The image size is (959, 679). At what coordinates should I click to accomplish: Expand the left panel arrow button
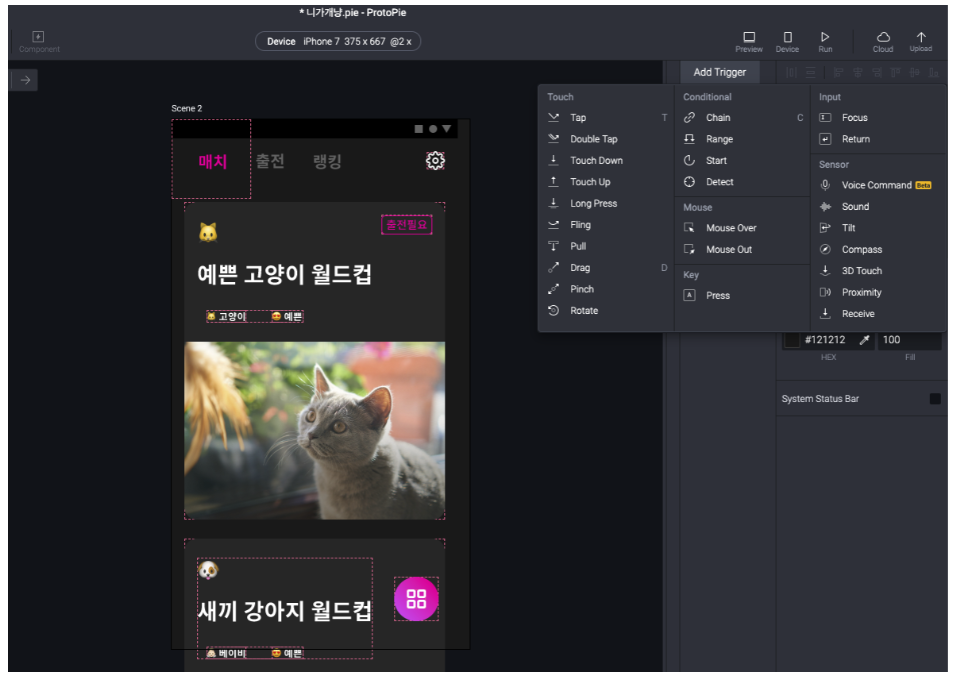[x=25, y=80]
